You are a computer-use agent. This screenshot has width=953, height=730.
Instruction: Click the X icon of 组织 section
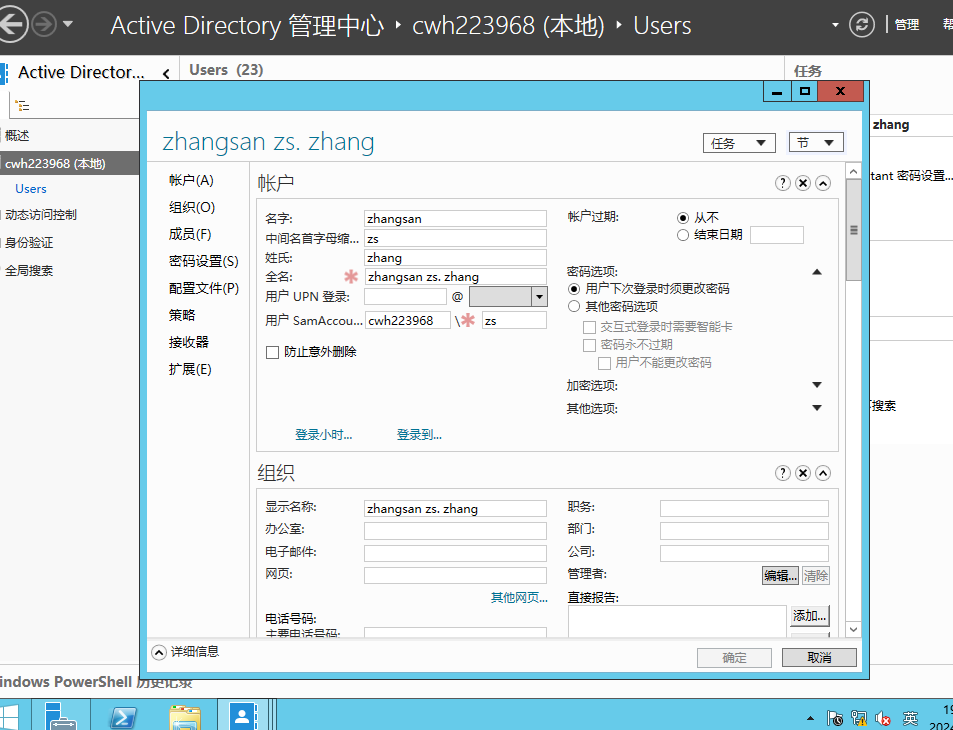tap(803, 473)
